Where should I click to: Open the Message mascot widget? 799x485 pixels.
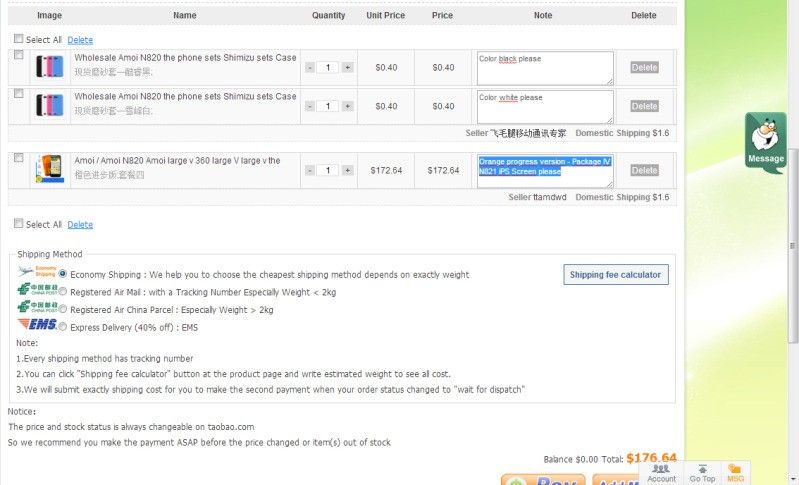click(x=765, y=143)
